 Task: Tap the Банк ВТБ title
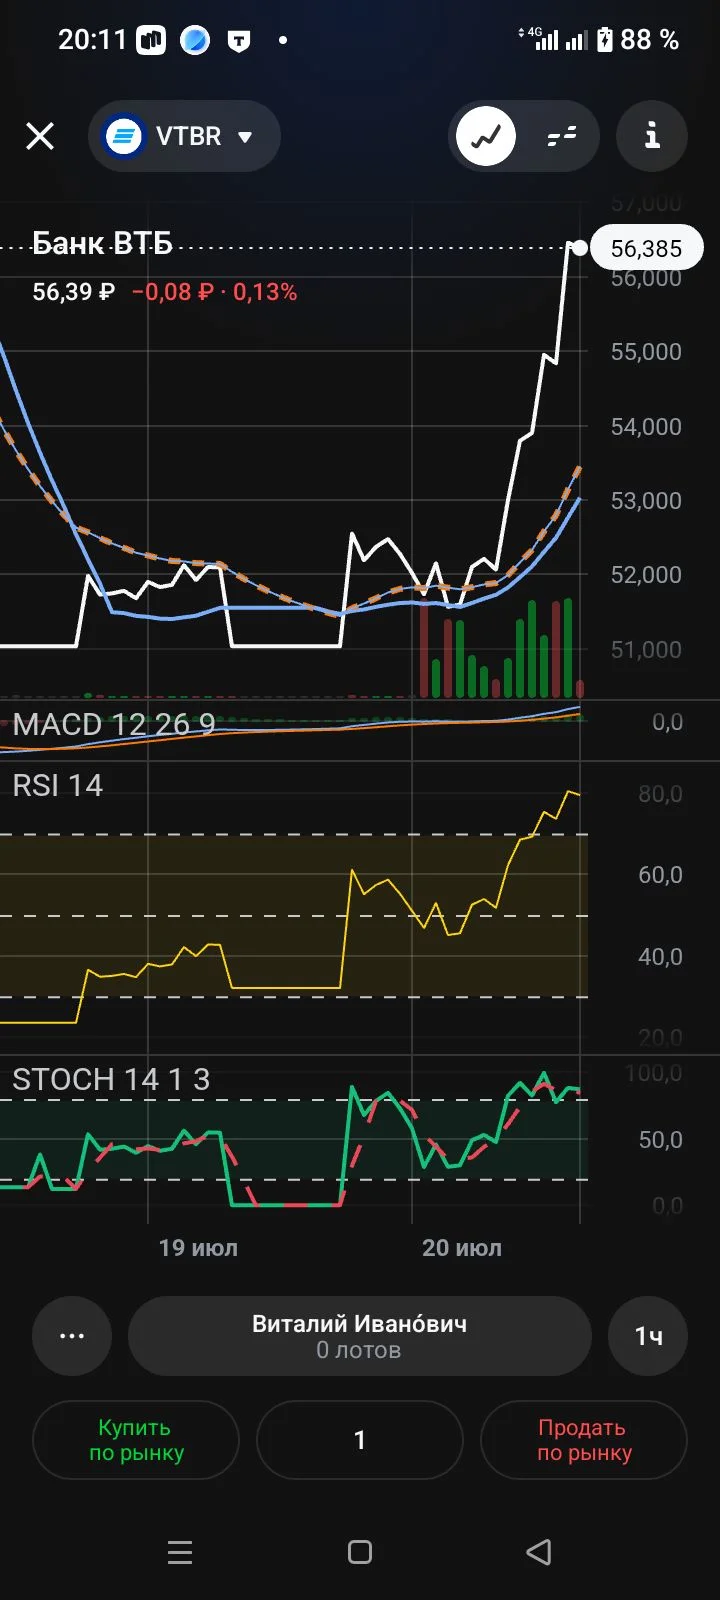coord(102,243)
